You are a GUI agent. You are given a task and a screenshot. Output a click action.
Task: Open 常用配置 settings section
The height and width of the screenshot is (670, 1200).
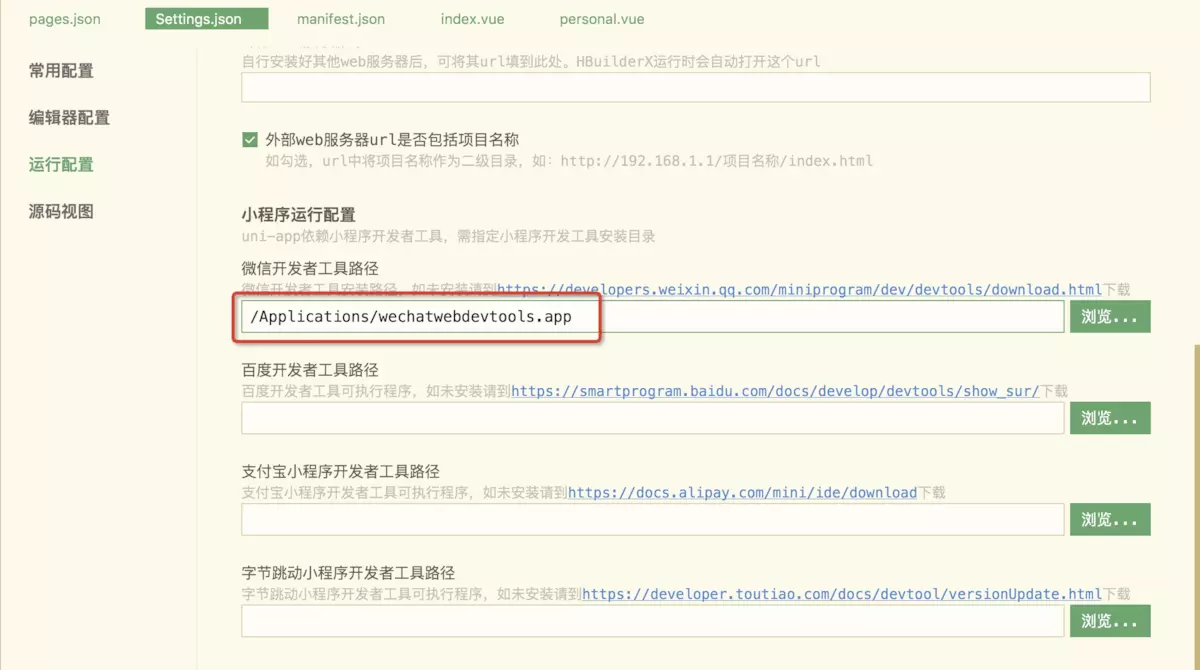pos(63,70)
